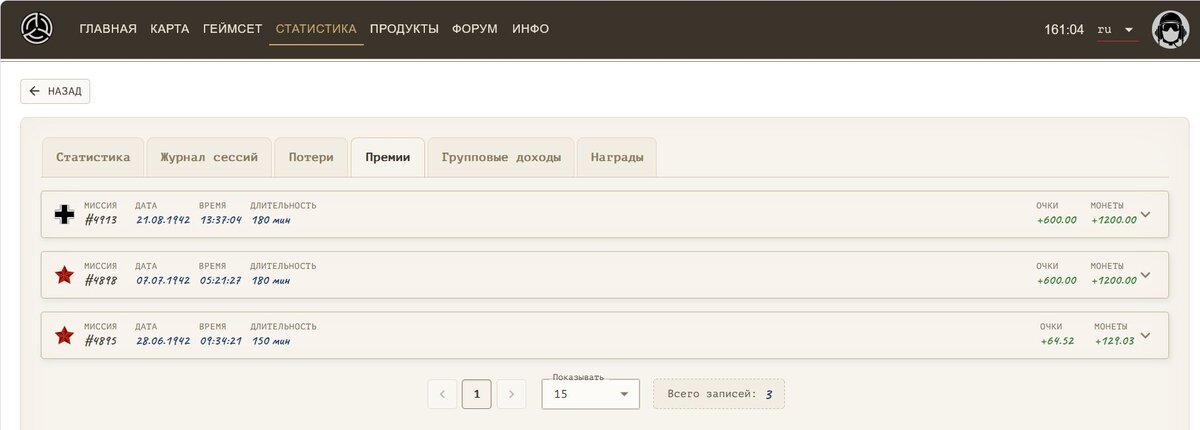Click the German cross icon of mission #4913
This screenshot has width=1200, height=430.
pos(64,214)
